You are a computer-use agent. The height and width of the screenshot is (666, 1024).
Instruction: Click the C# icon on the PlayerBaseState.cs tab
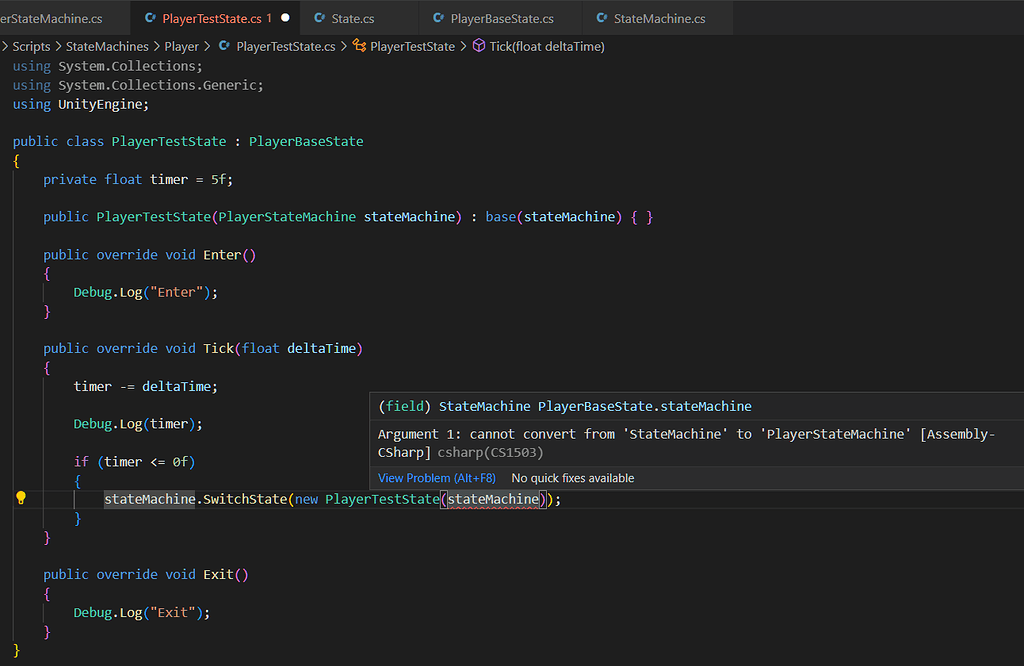pyautogui.click(x=436, y=17)
